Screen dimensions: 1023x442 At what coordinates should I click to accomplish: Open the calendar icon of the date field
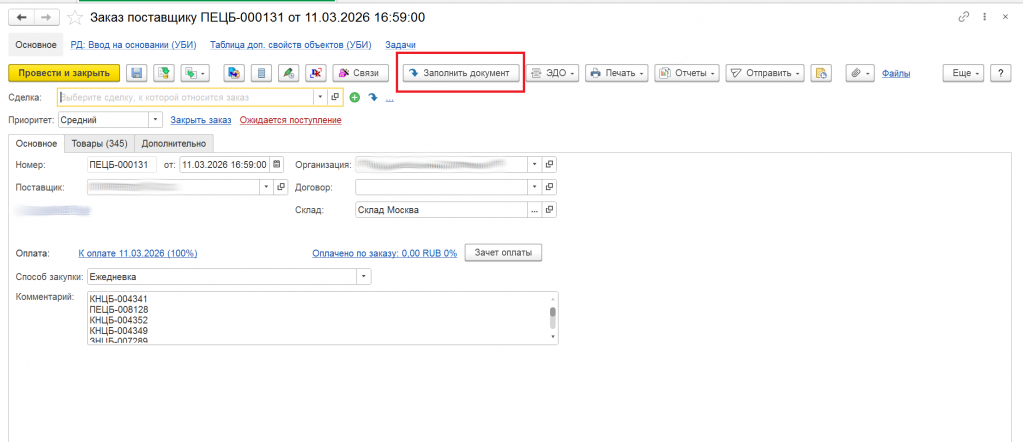pos(277,165)
